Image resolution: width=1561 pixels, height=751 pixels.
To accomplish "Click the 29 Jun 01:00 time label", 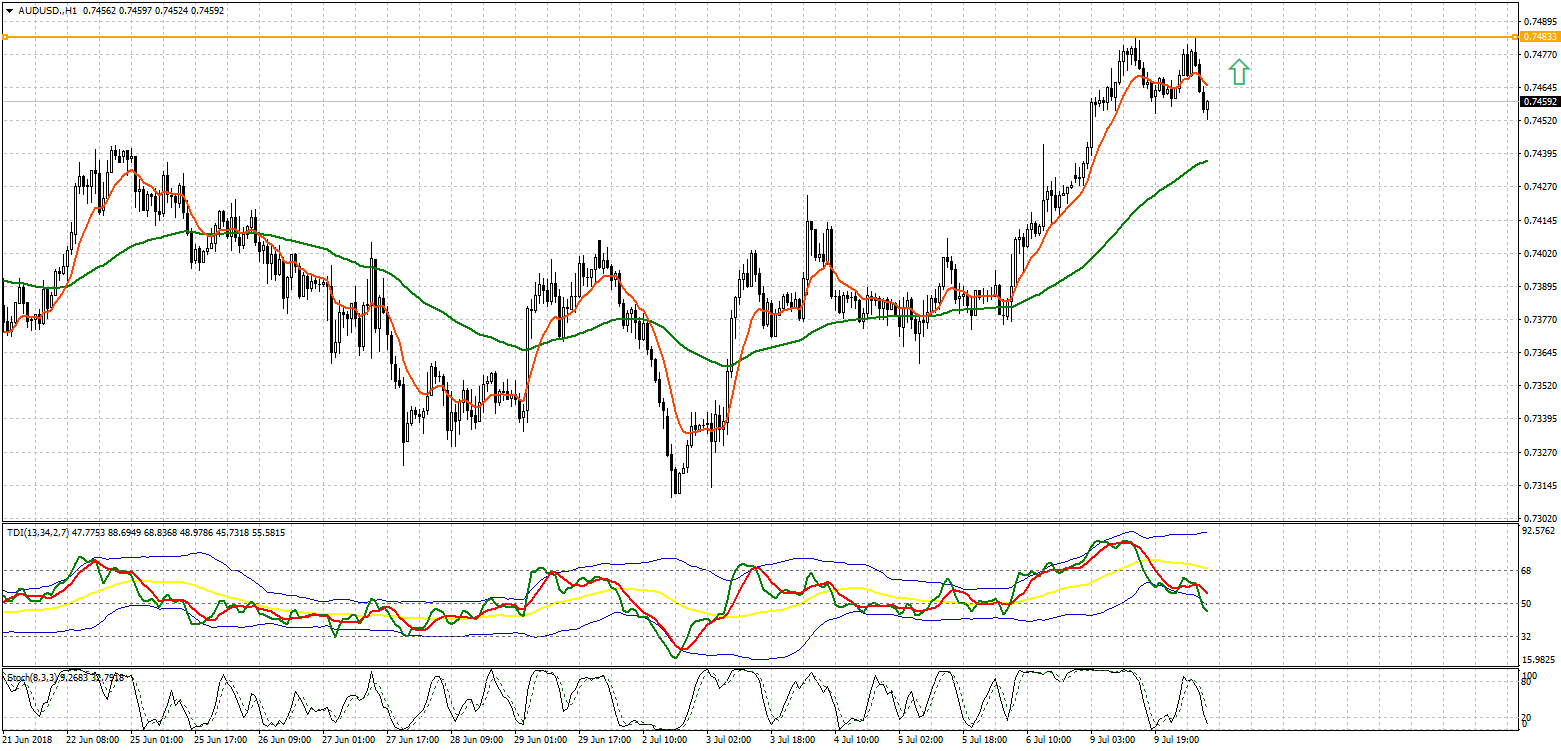I will 537,741.
